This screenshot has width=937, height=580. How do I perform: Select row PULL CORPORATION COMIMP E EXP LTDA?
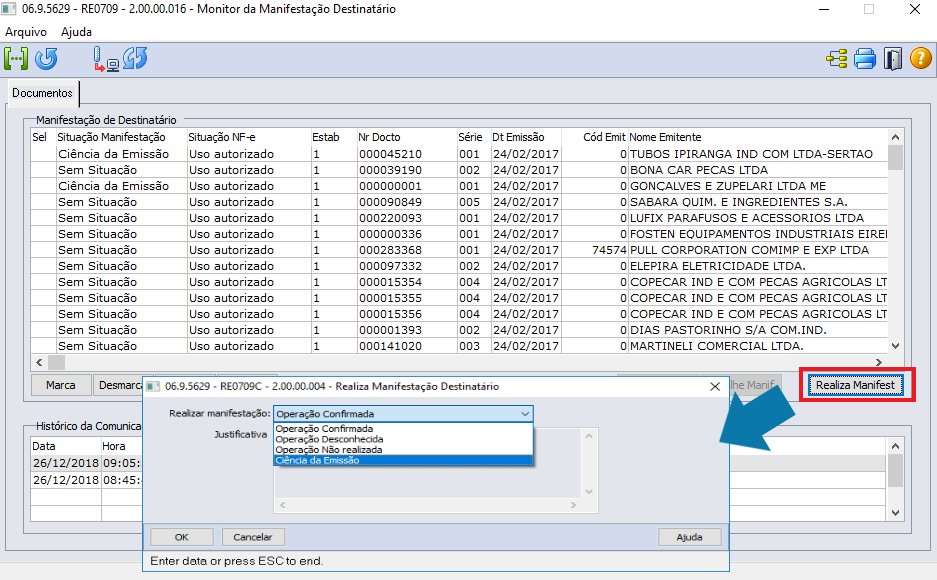(x=459, y=250)
